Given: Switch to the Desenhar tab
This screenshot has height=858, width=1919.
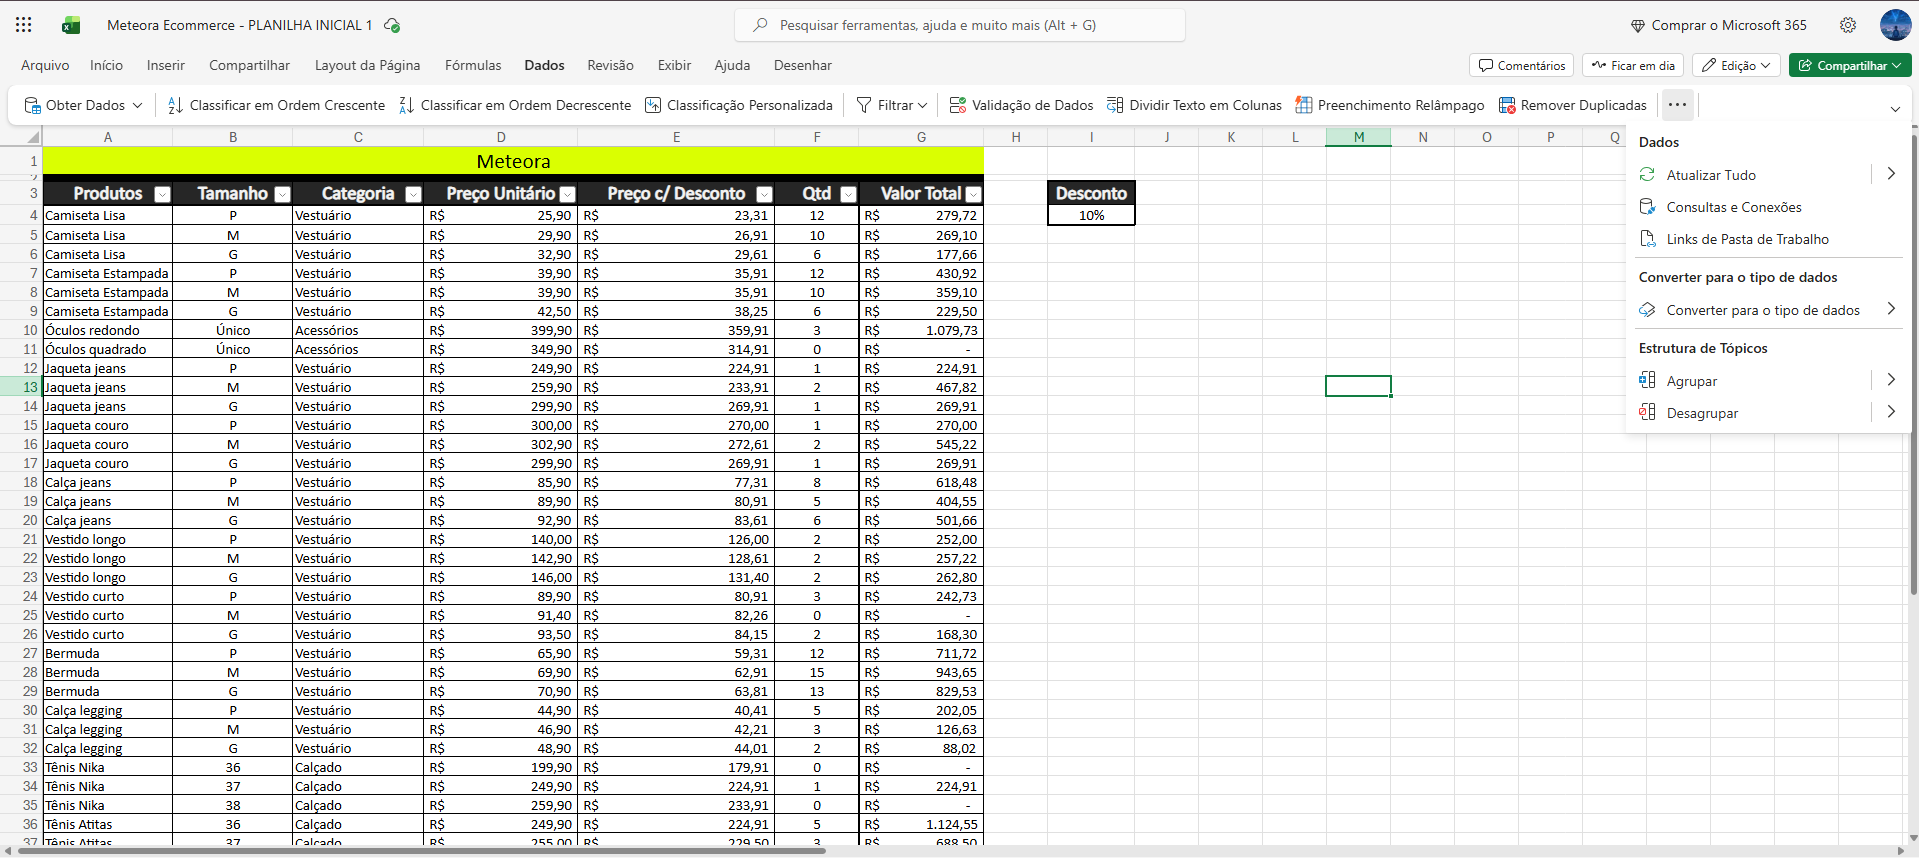Looking at the screenshot, I should [802, 65].
